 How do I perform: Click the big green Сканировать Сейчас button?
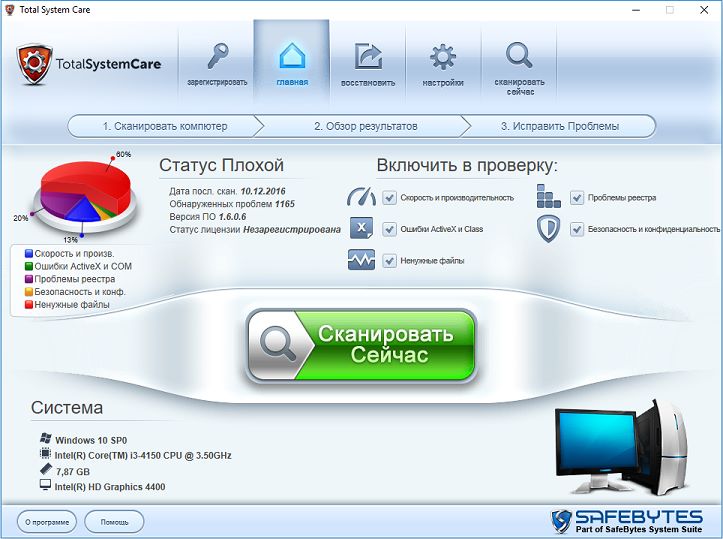click(x=361, y=345)
